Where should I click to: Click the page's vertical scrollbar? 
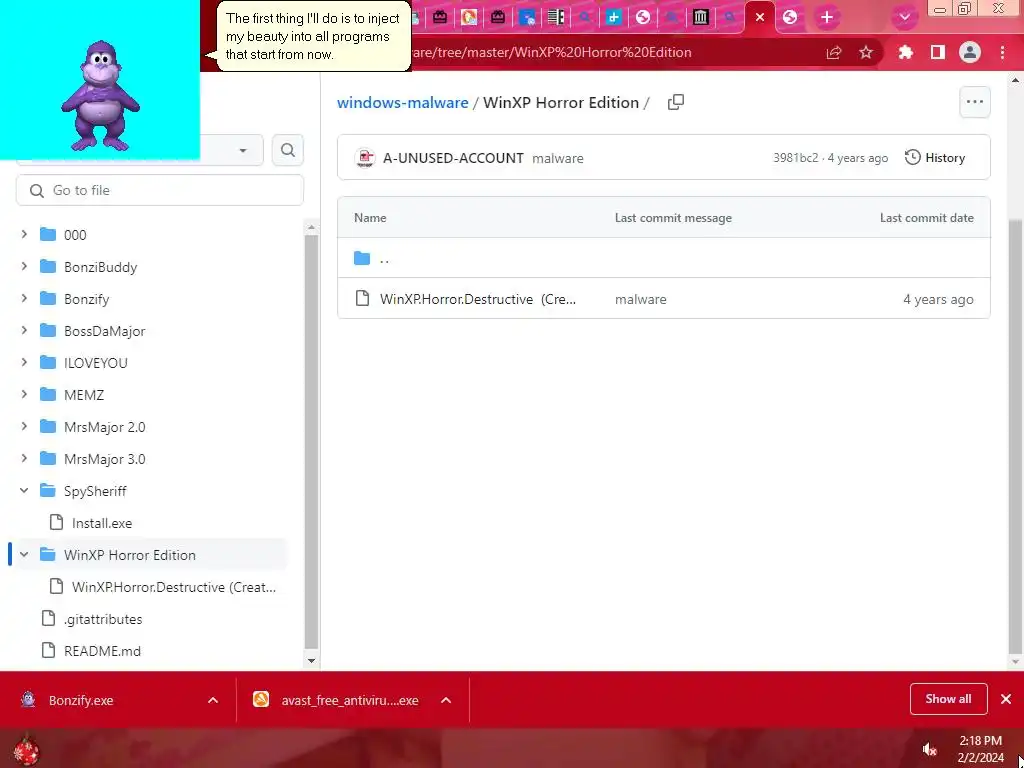pos(1014,435)
